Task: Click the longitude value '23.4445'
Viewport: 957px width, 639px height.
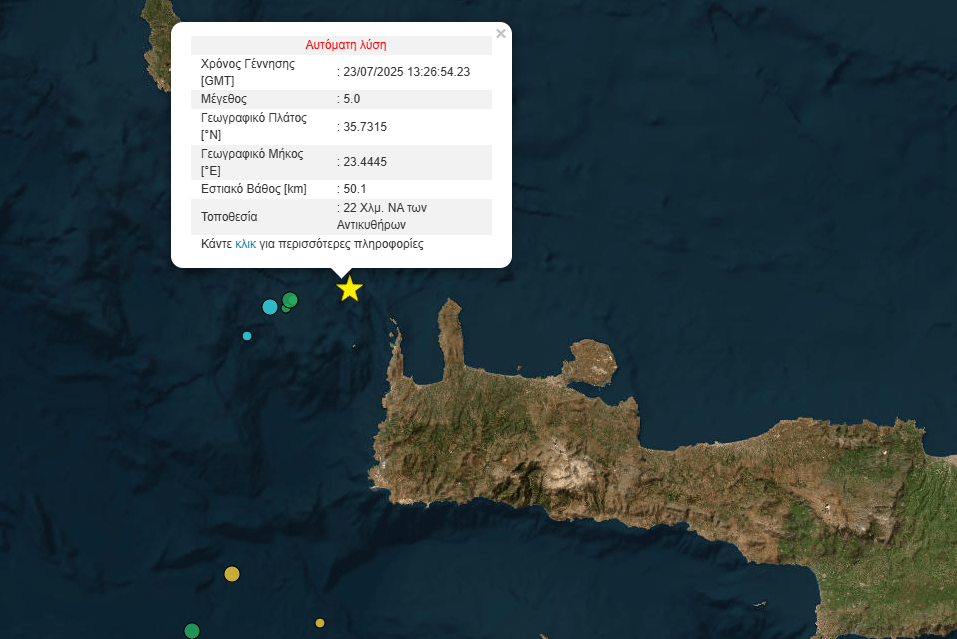Action: click(x=365, y=162)
